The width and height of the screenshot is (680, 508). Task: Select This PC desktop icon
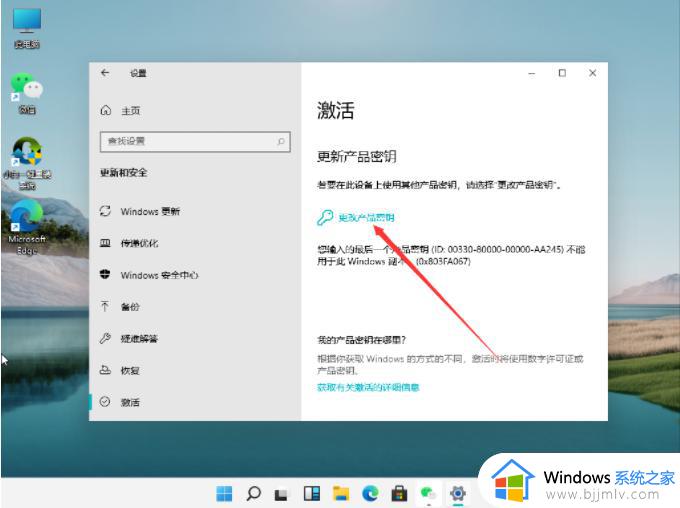pos(27,28)
